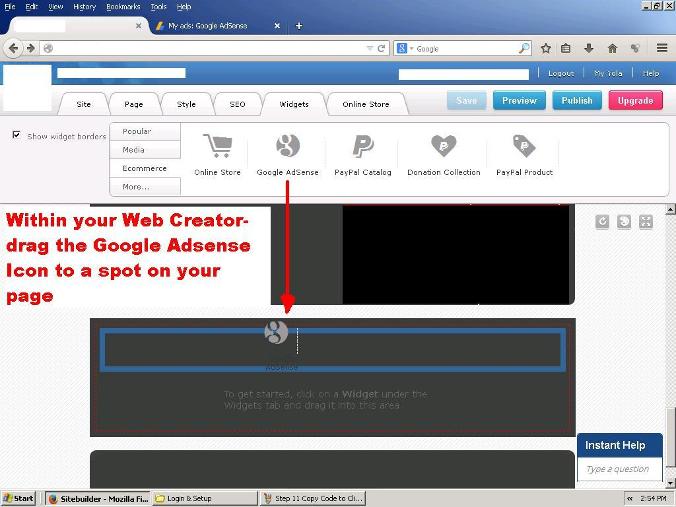Open a new browser tab with plus
676x507 pixels.
coord(299,26)
